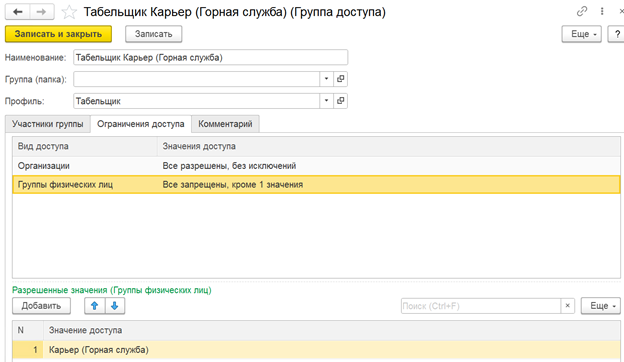
Task: Click into the Профиль field with Табельщик
Action: tap(197, 101)
